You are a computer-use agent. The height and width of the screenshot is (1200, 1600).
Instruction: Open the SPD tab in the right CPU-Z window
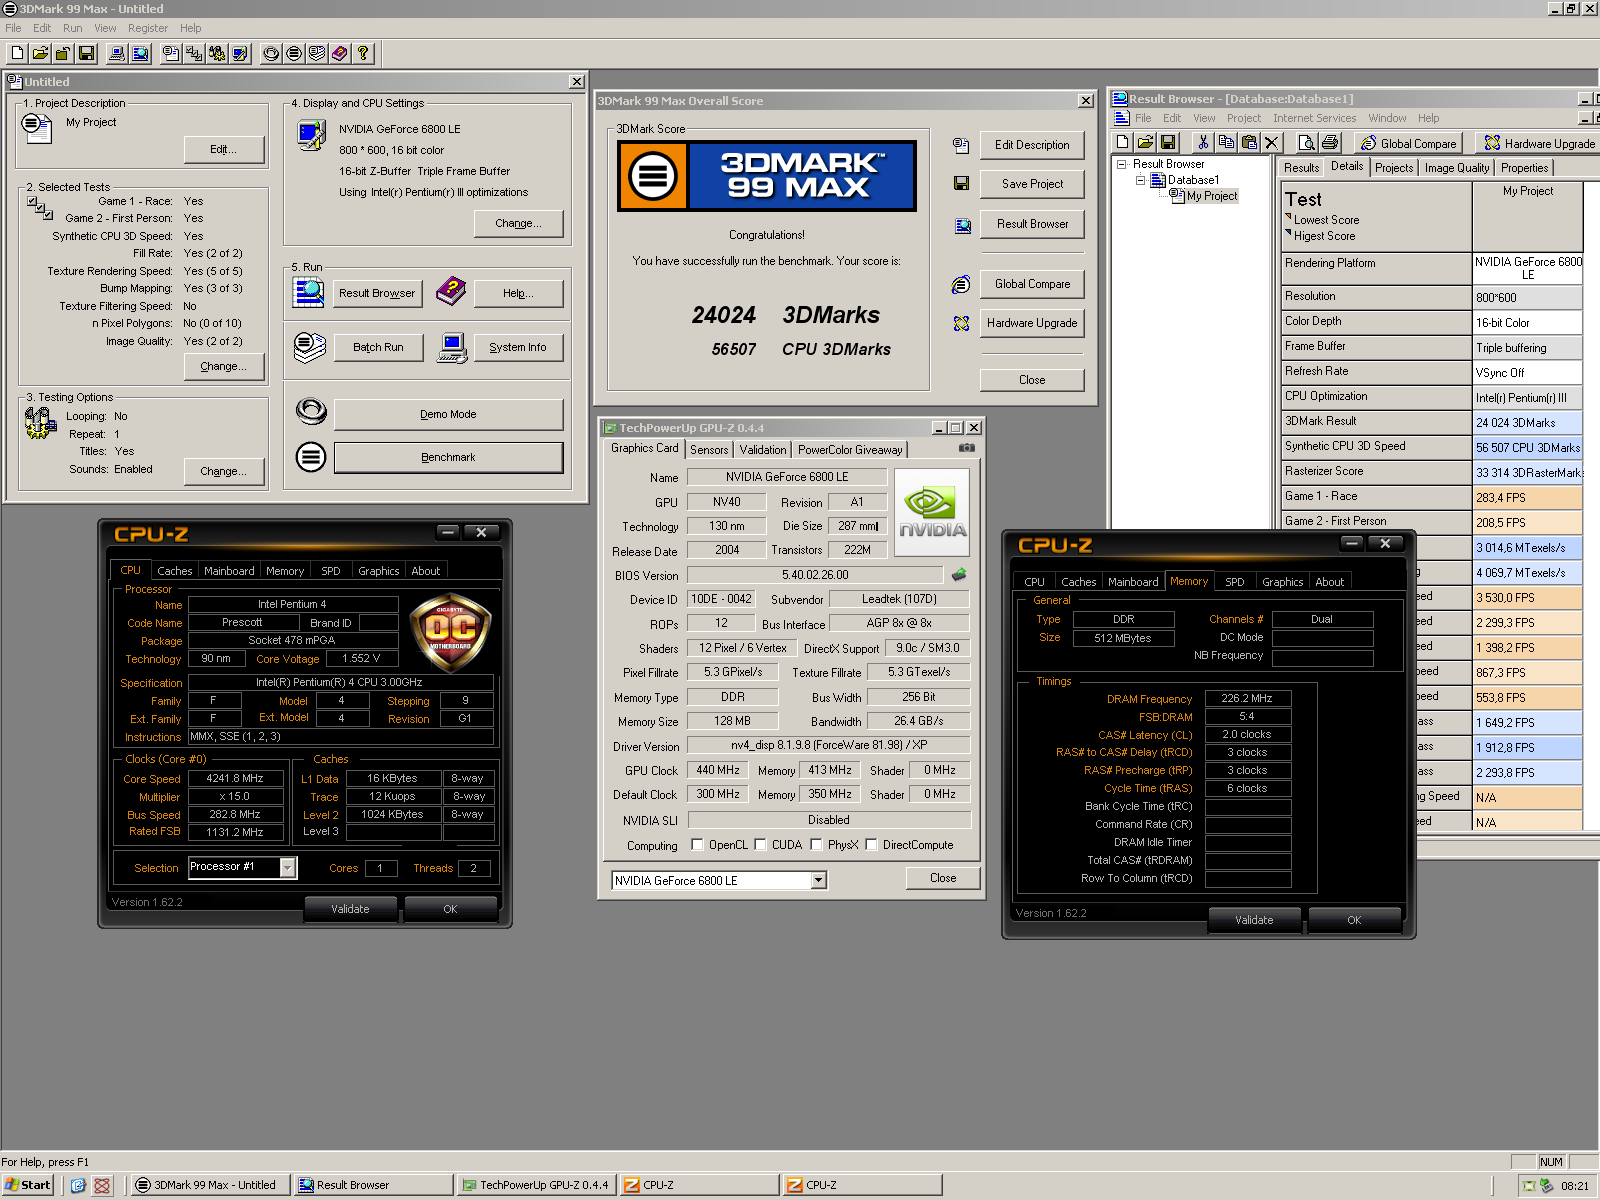pyautogui.click(x=1235, y=581)
